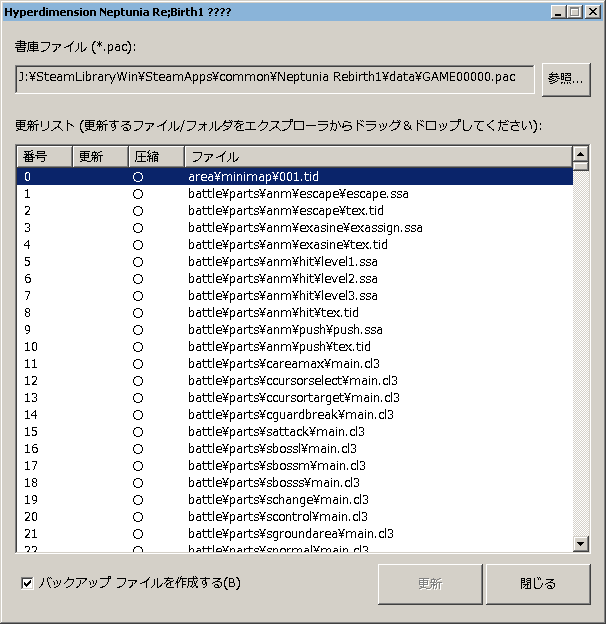
Task: Click compression circle for careamax main.cl3 row
Action: [x=138, y=364]
